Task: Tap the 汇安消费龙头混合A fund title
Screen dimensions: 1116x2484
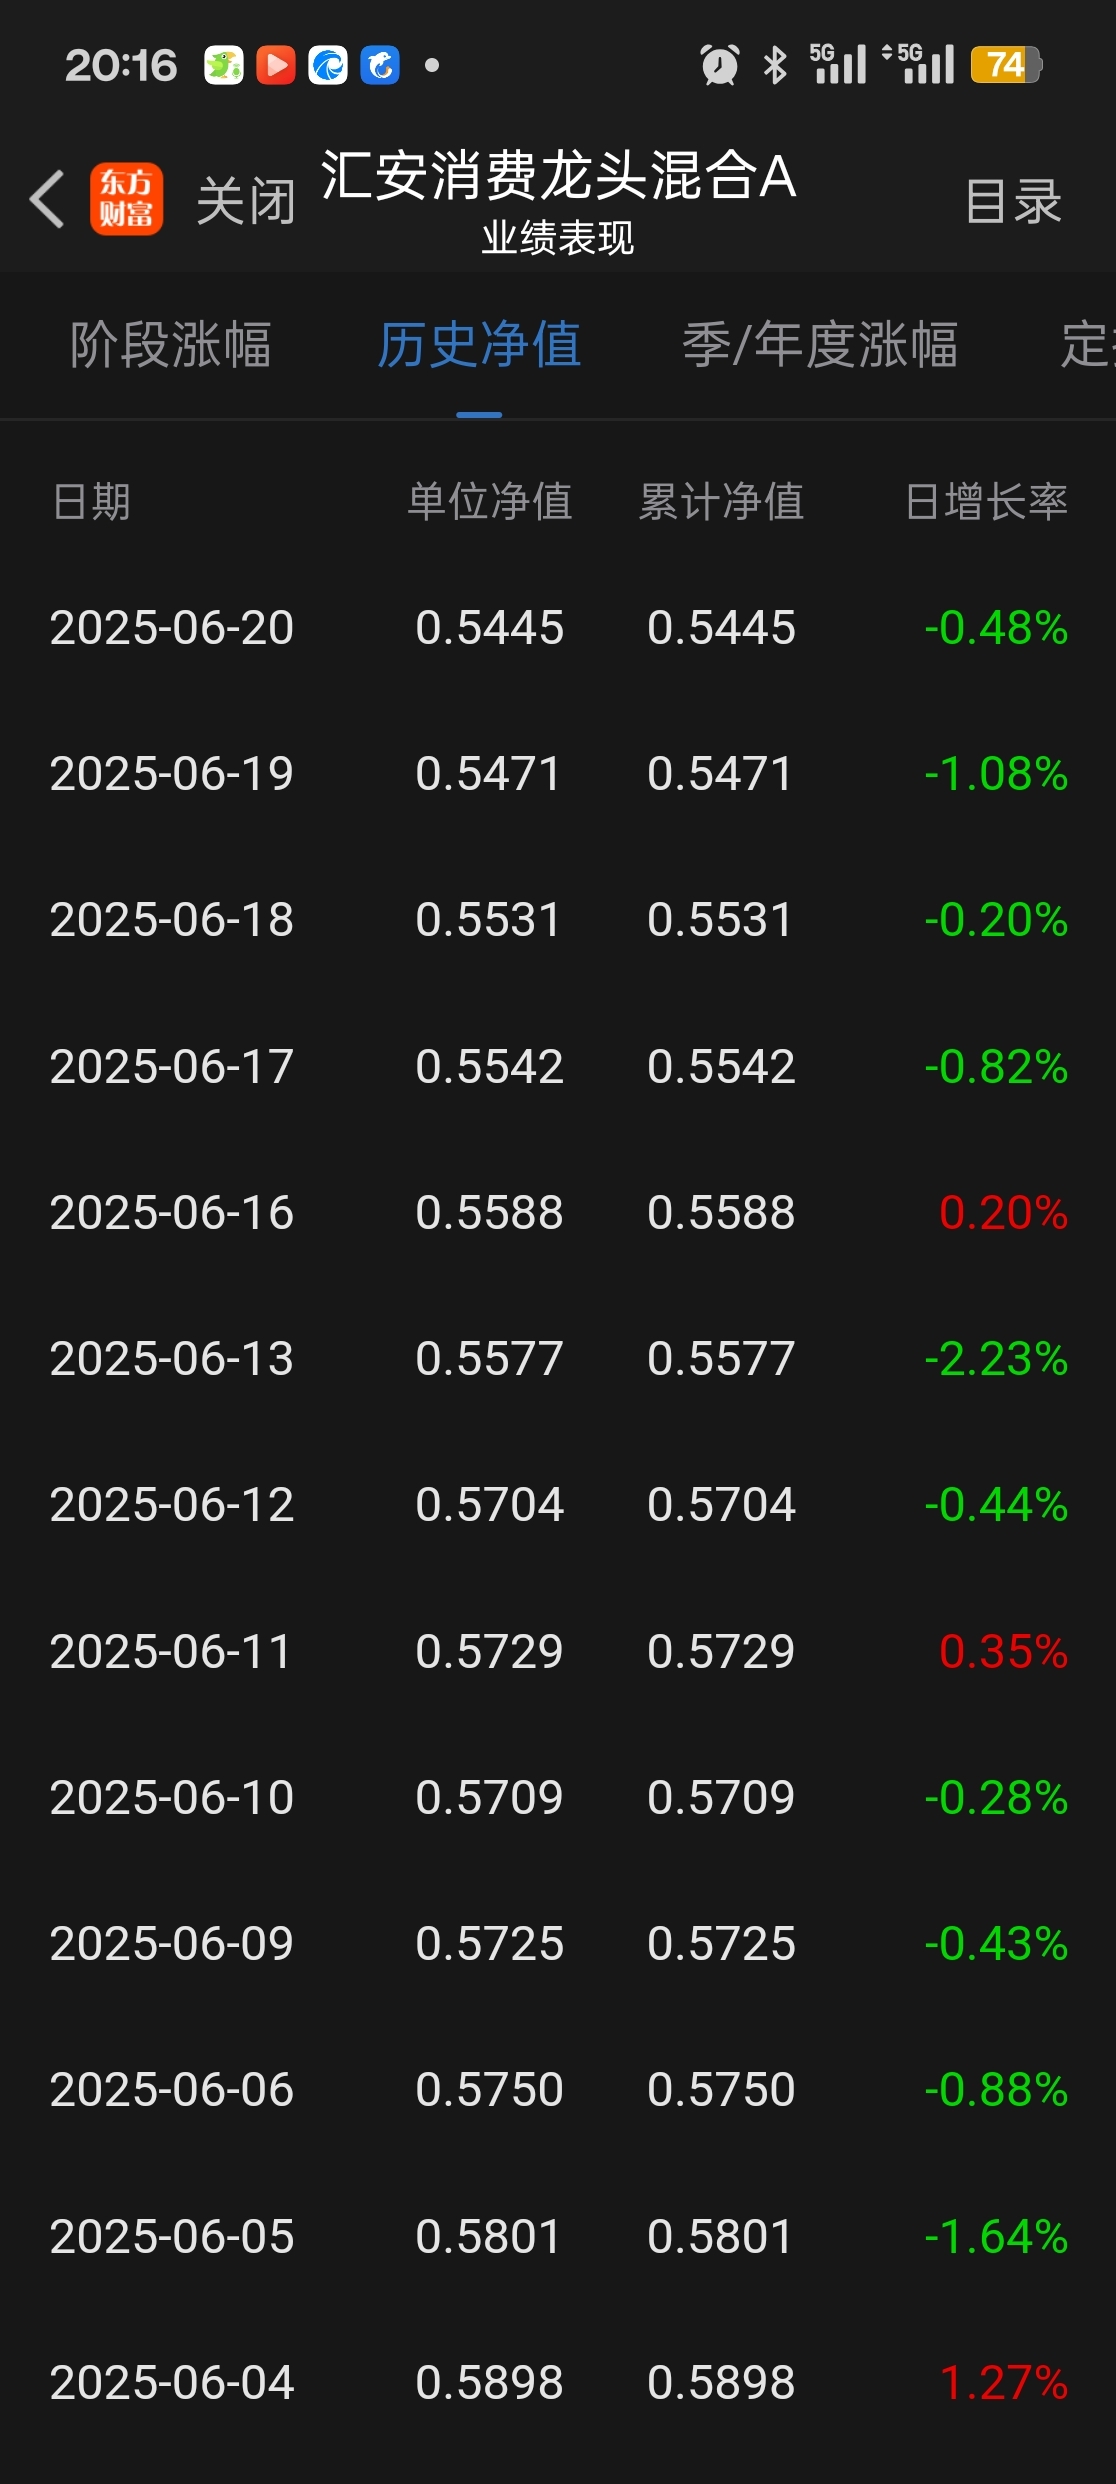Action: (x=558, y=176)
